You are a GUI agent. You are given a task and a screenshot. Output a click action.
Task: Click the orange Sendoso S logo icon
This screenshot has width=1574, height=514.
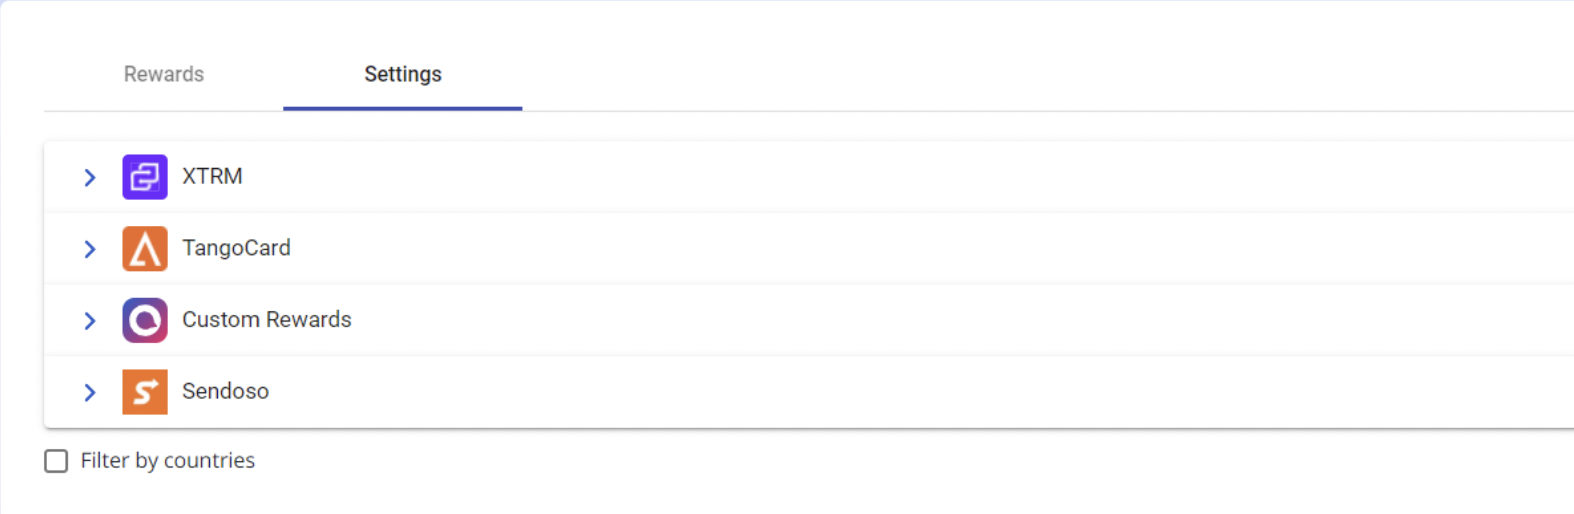145,392
